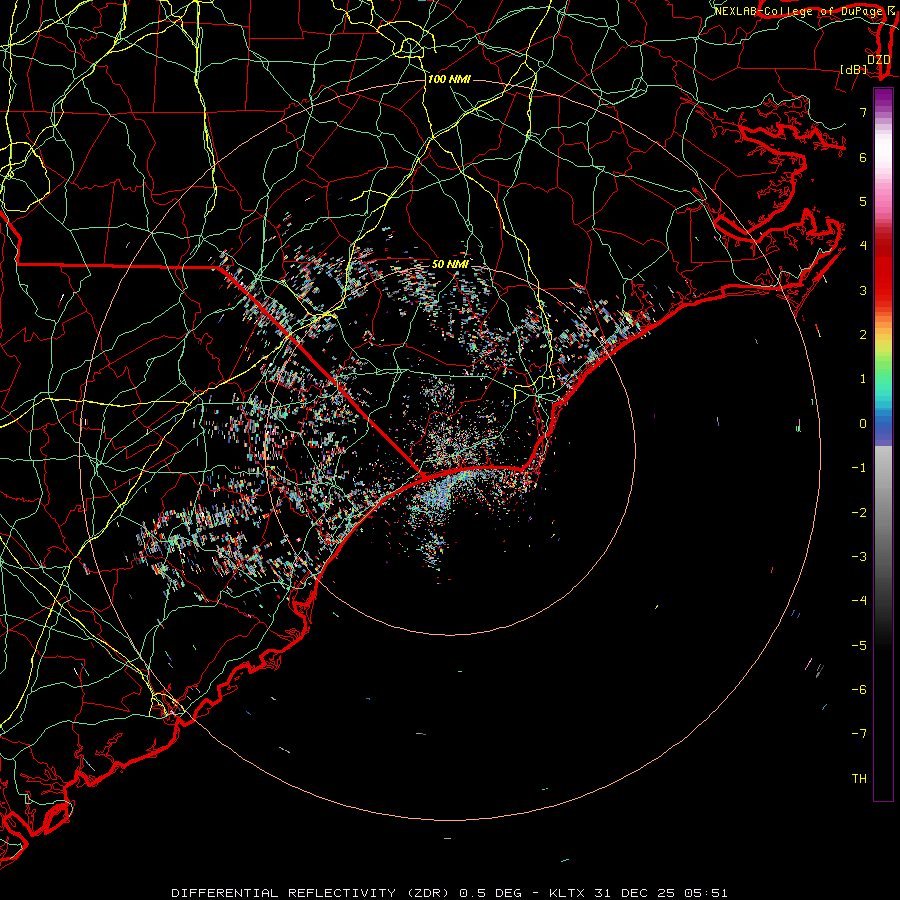Click the 50 NMI range ring label
The image size is (900, 900).
coord(450,264)
